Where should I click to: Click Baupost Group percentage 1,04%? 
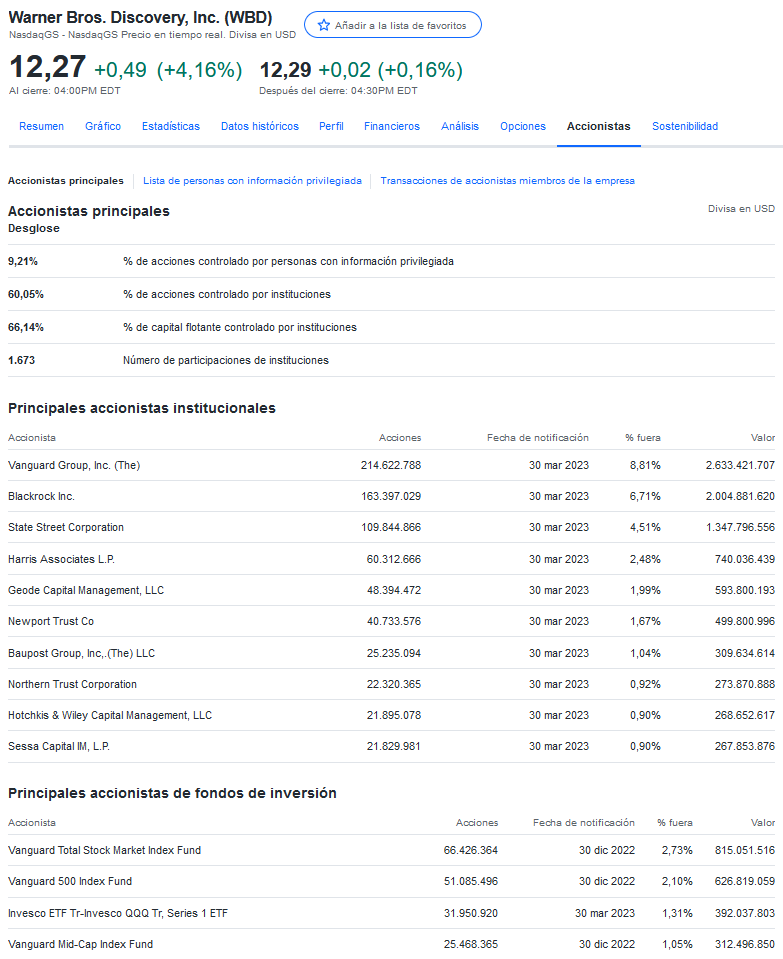pyautogui.click(x=645, y=653)
